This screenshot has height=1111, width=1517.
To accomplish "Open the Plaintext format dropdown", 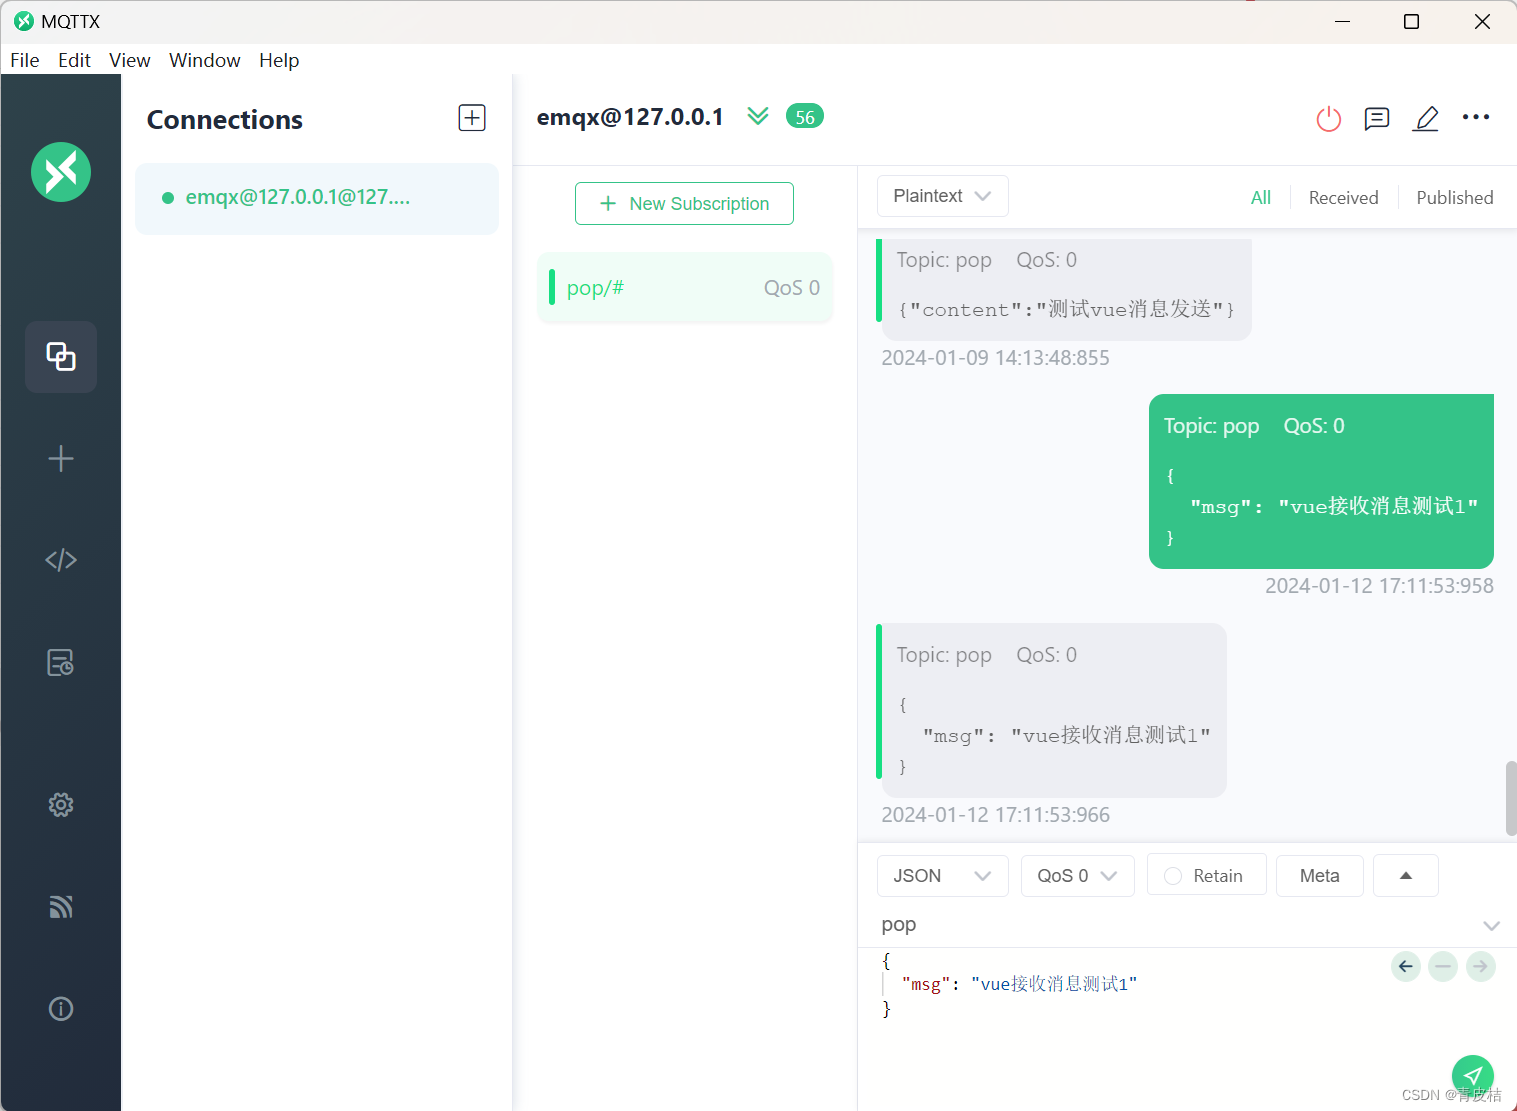I will [943, 196].
